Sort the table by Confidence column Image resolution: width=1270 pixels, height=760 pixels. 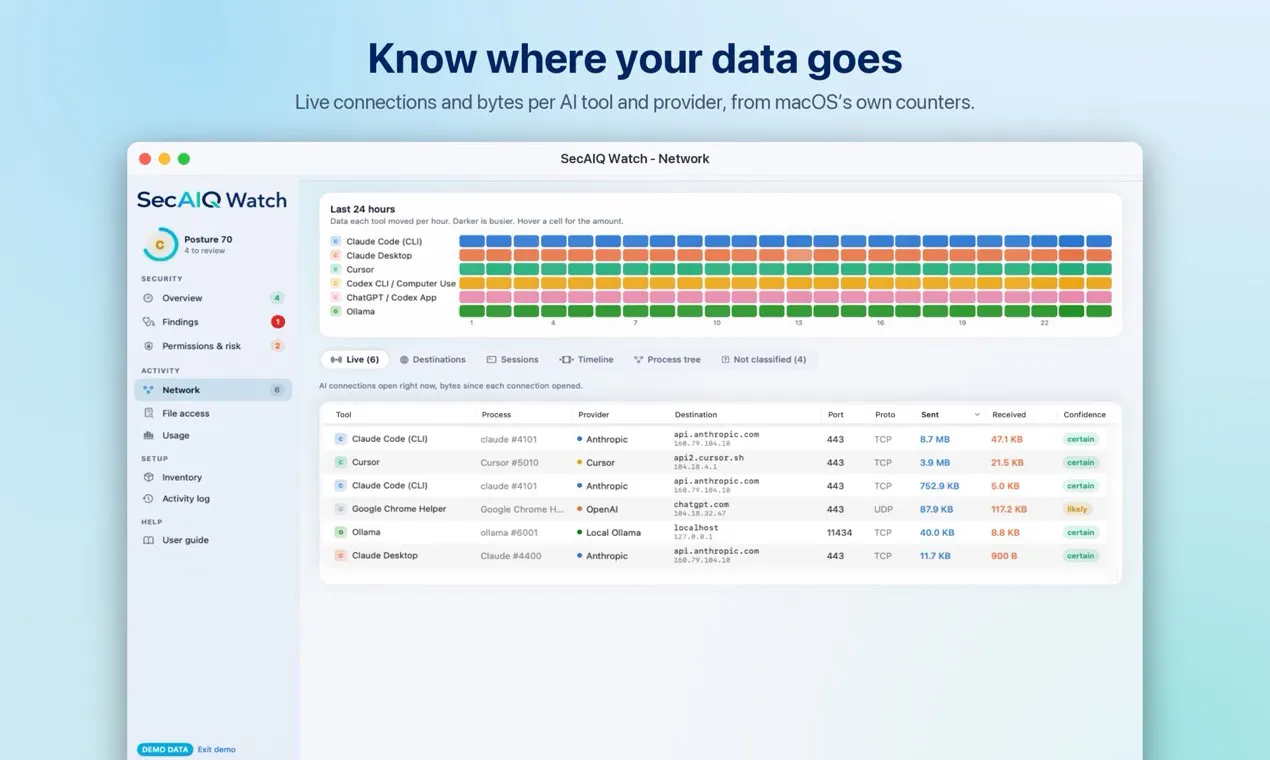[1085, 415]
